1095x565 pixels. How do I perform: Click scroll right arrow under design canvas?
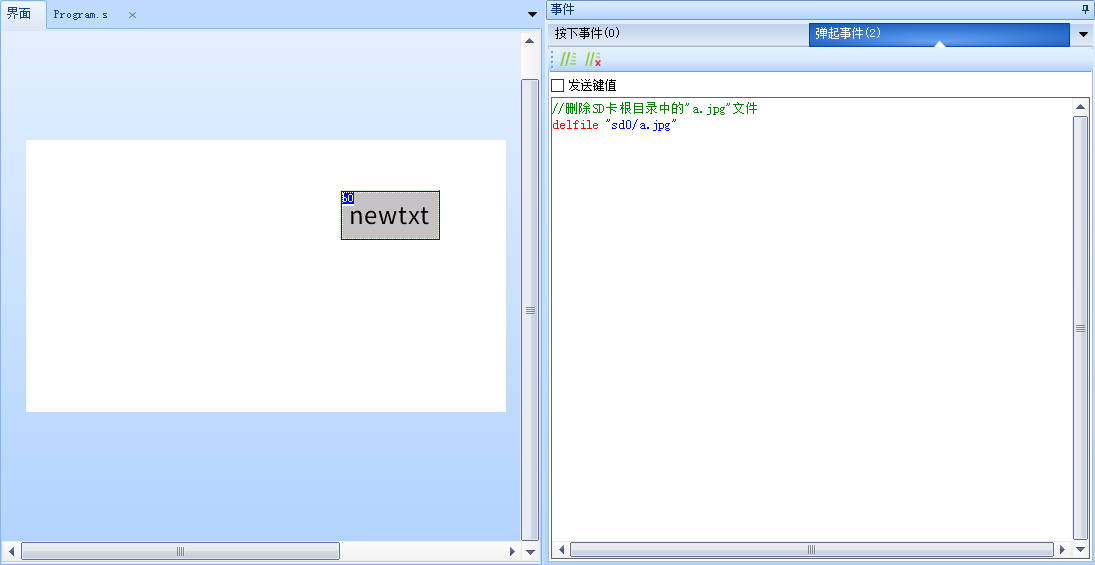pyautogui.click(x=513, y=551)
